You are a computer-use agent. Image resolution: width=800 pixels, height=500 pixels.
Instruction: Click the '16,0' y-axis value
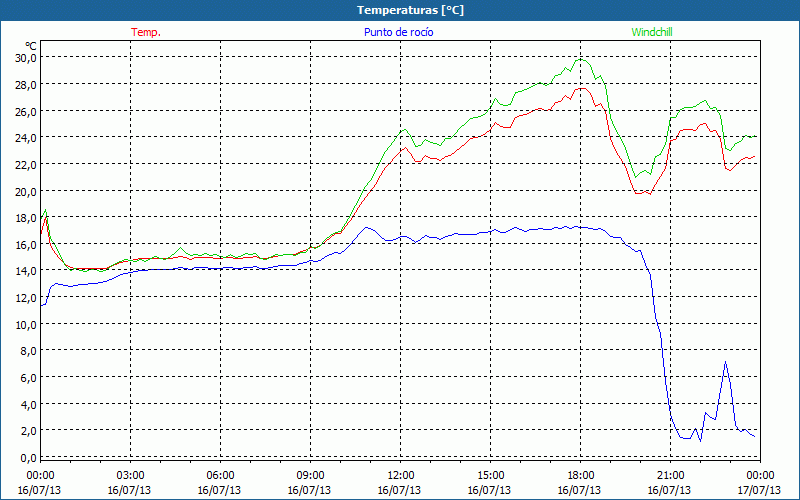click(26, 245)
